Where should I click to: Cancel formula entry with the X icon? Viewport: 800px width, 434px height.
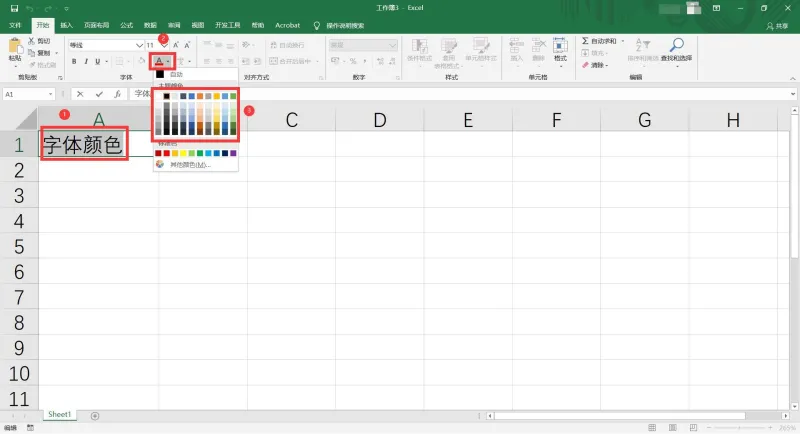80,94
